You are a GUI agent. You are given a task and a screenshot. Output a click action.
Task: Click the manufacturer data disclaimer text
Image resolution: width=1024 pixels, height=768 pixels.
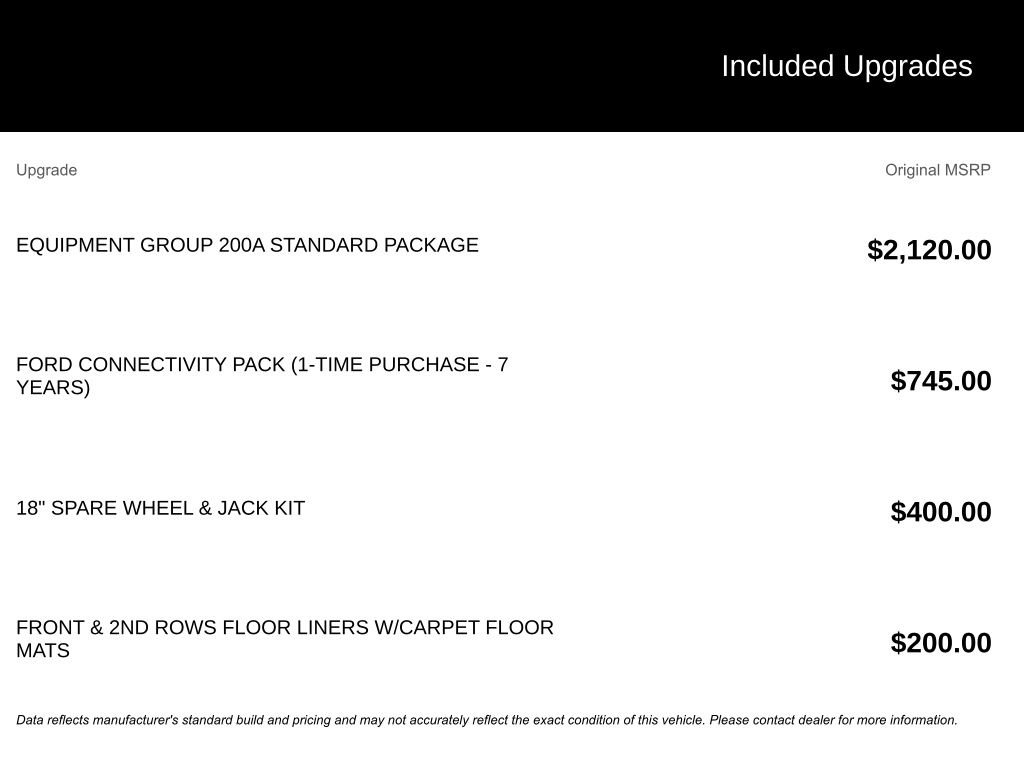[486, 720]
